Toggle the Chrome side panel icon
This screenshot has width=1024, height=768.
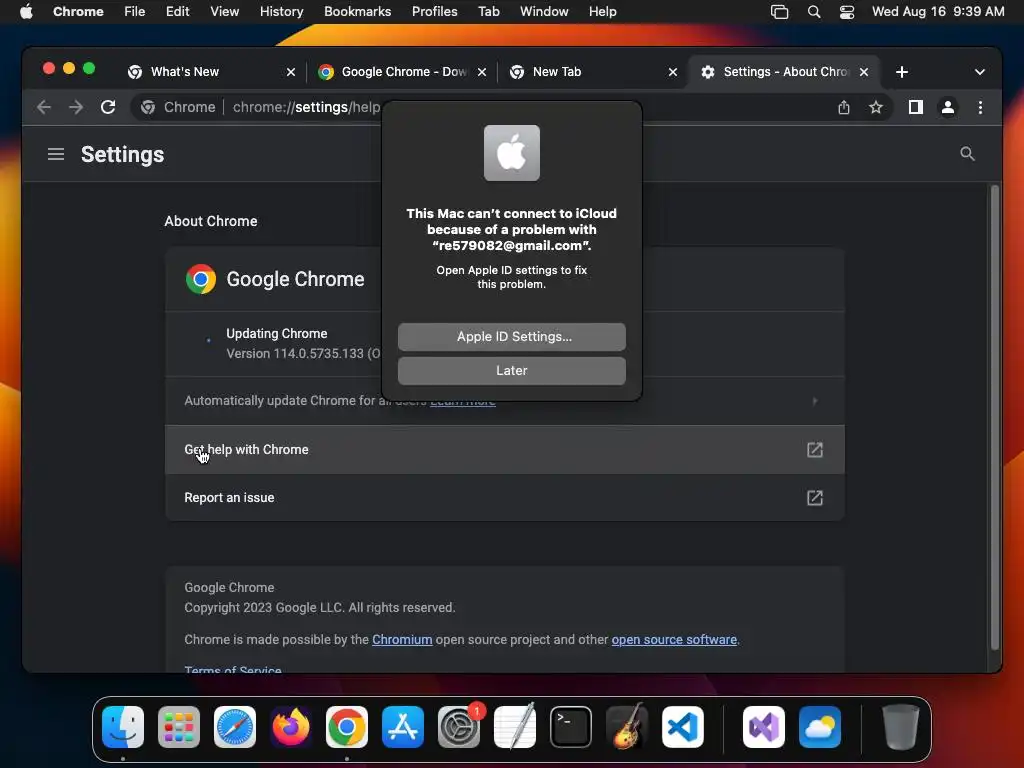916,107
